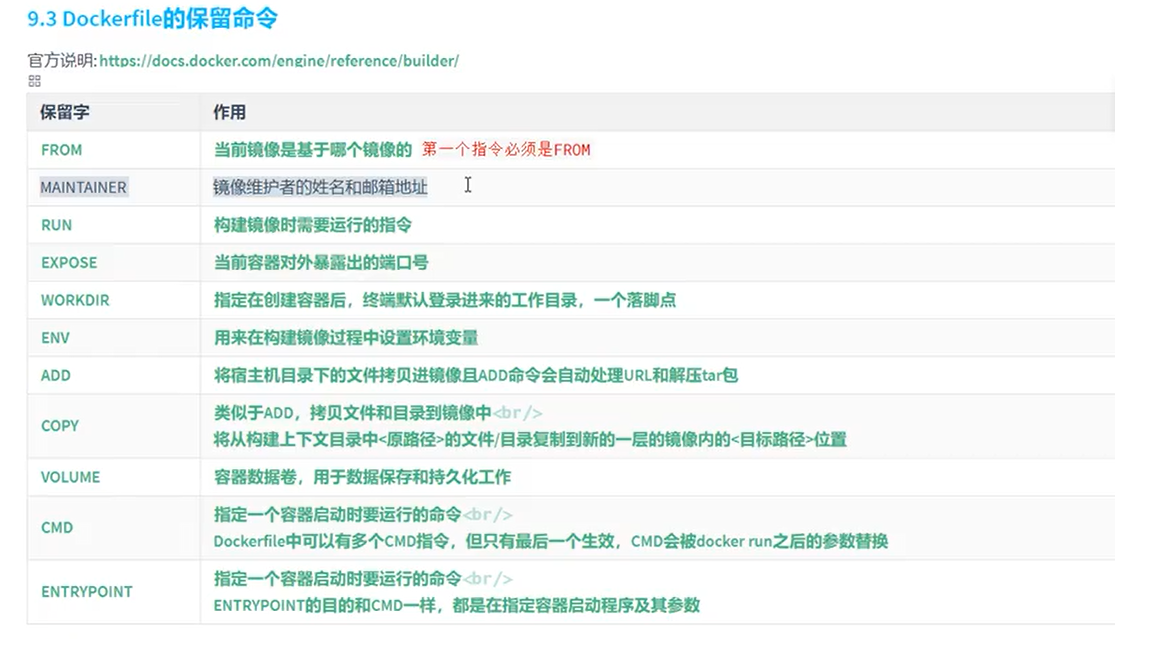The image size is (1150, 648).
Task: Click the table grid handle icon
Action: pos(34,81)
